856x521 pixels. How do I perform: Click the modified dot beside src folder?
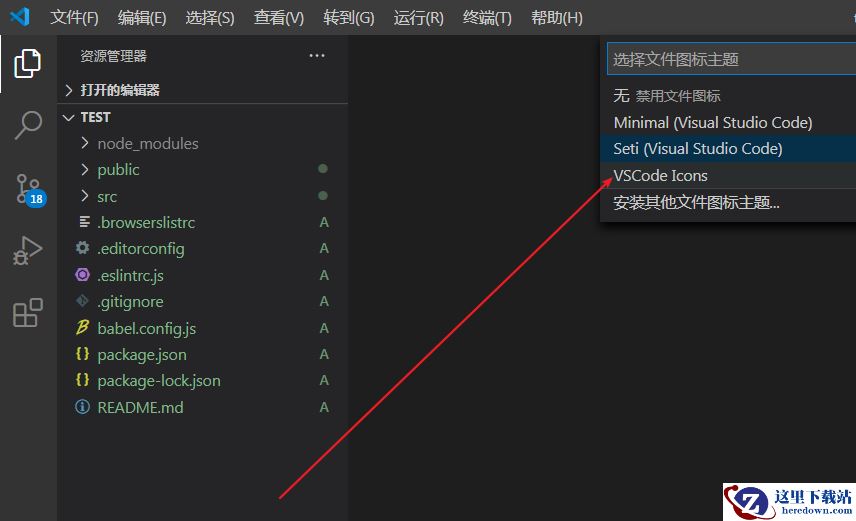pyautogui.click(x=323, y=196)
